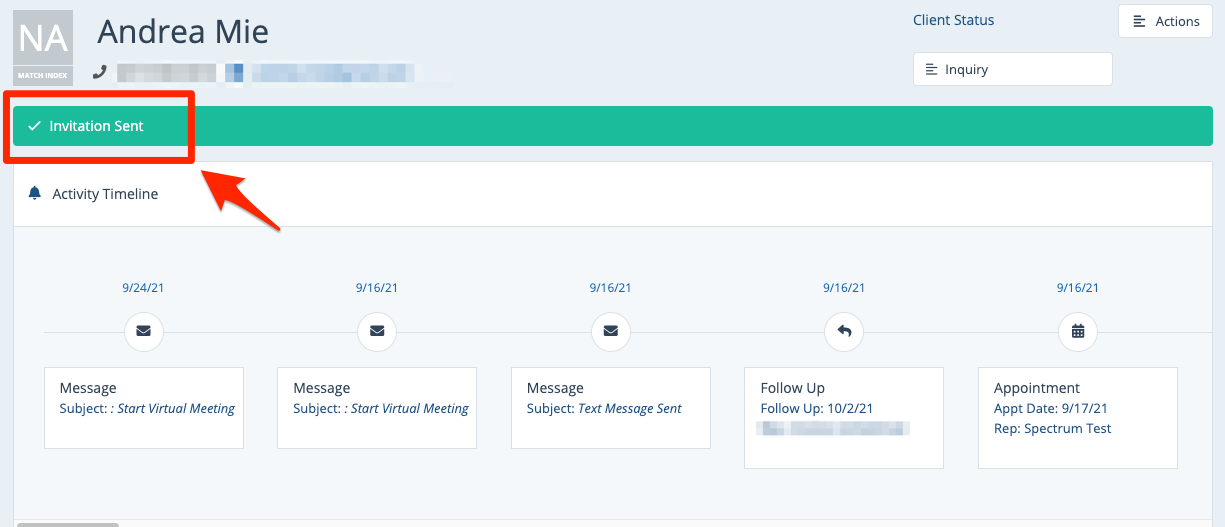This screenshot has width=1225, height=527.
Task: Click the reply arrow Follow Up icon
Action: click(844, 331)
